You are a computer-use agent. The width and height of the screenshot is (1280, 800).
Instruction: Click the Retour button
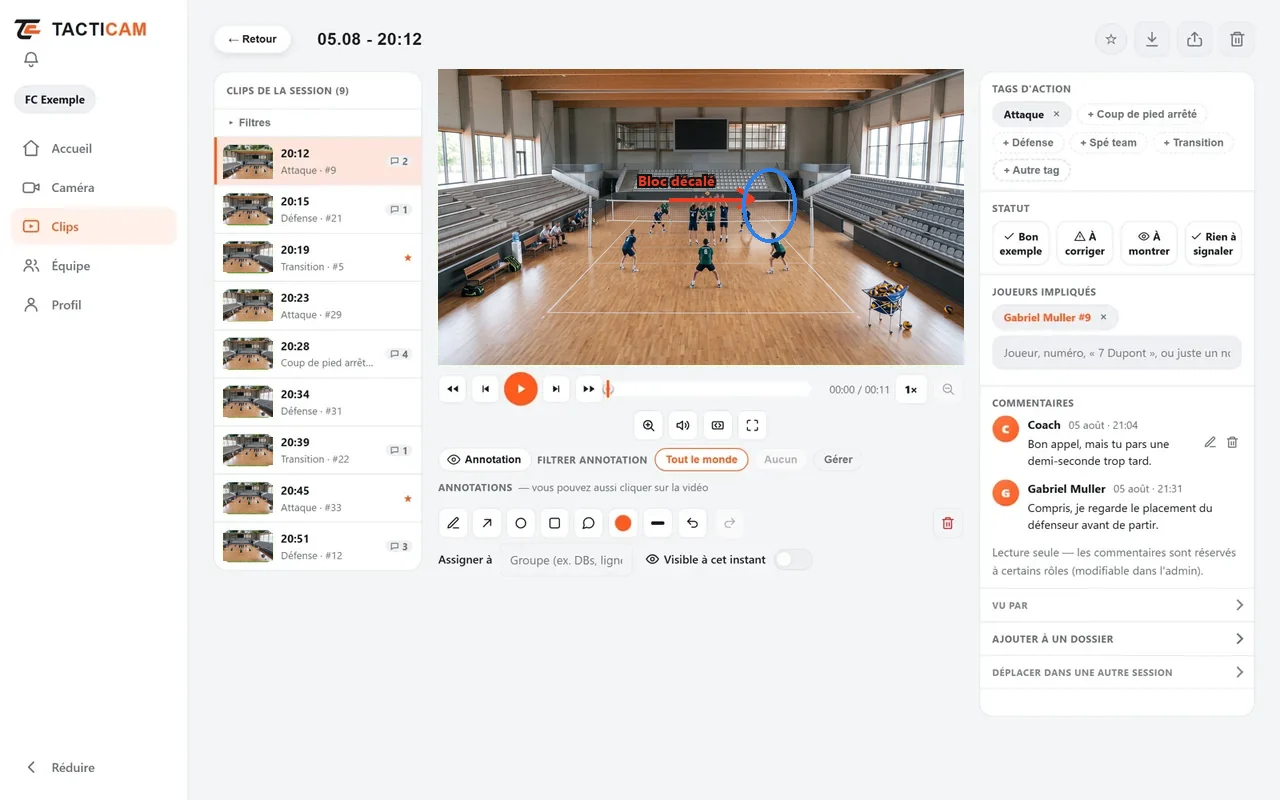(252, 39)
